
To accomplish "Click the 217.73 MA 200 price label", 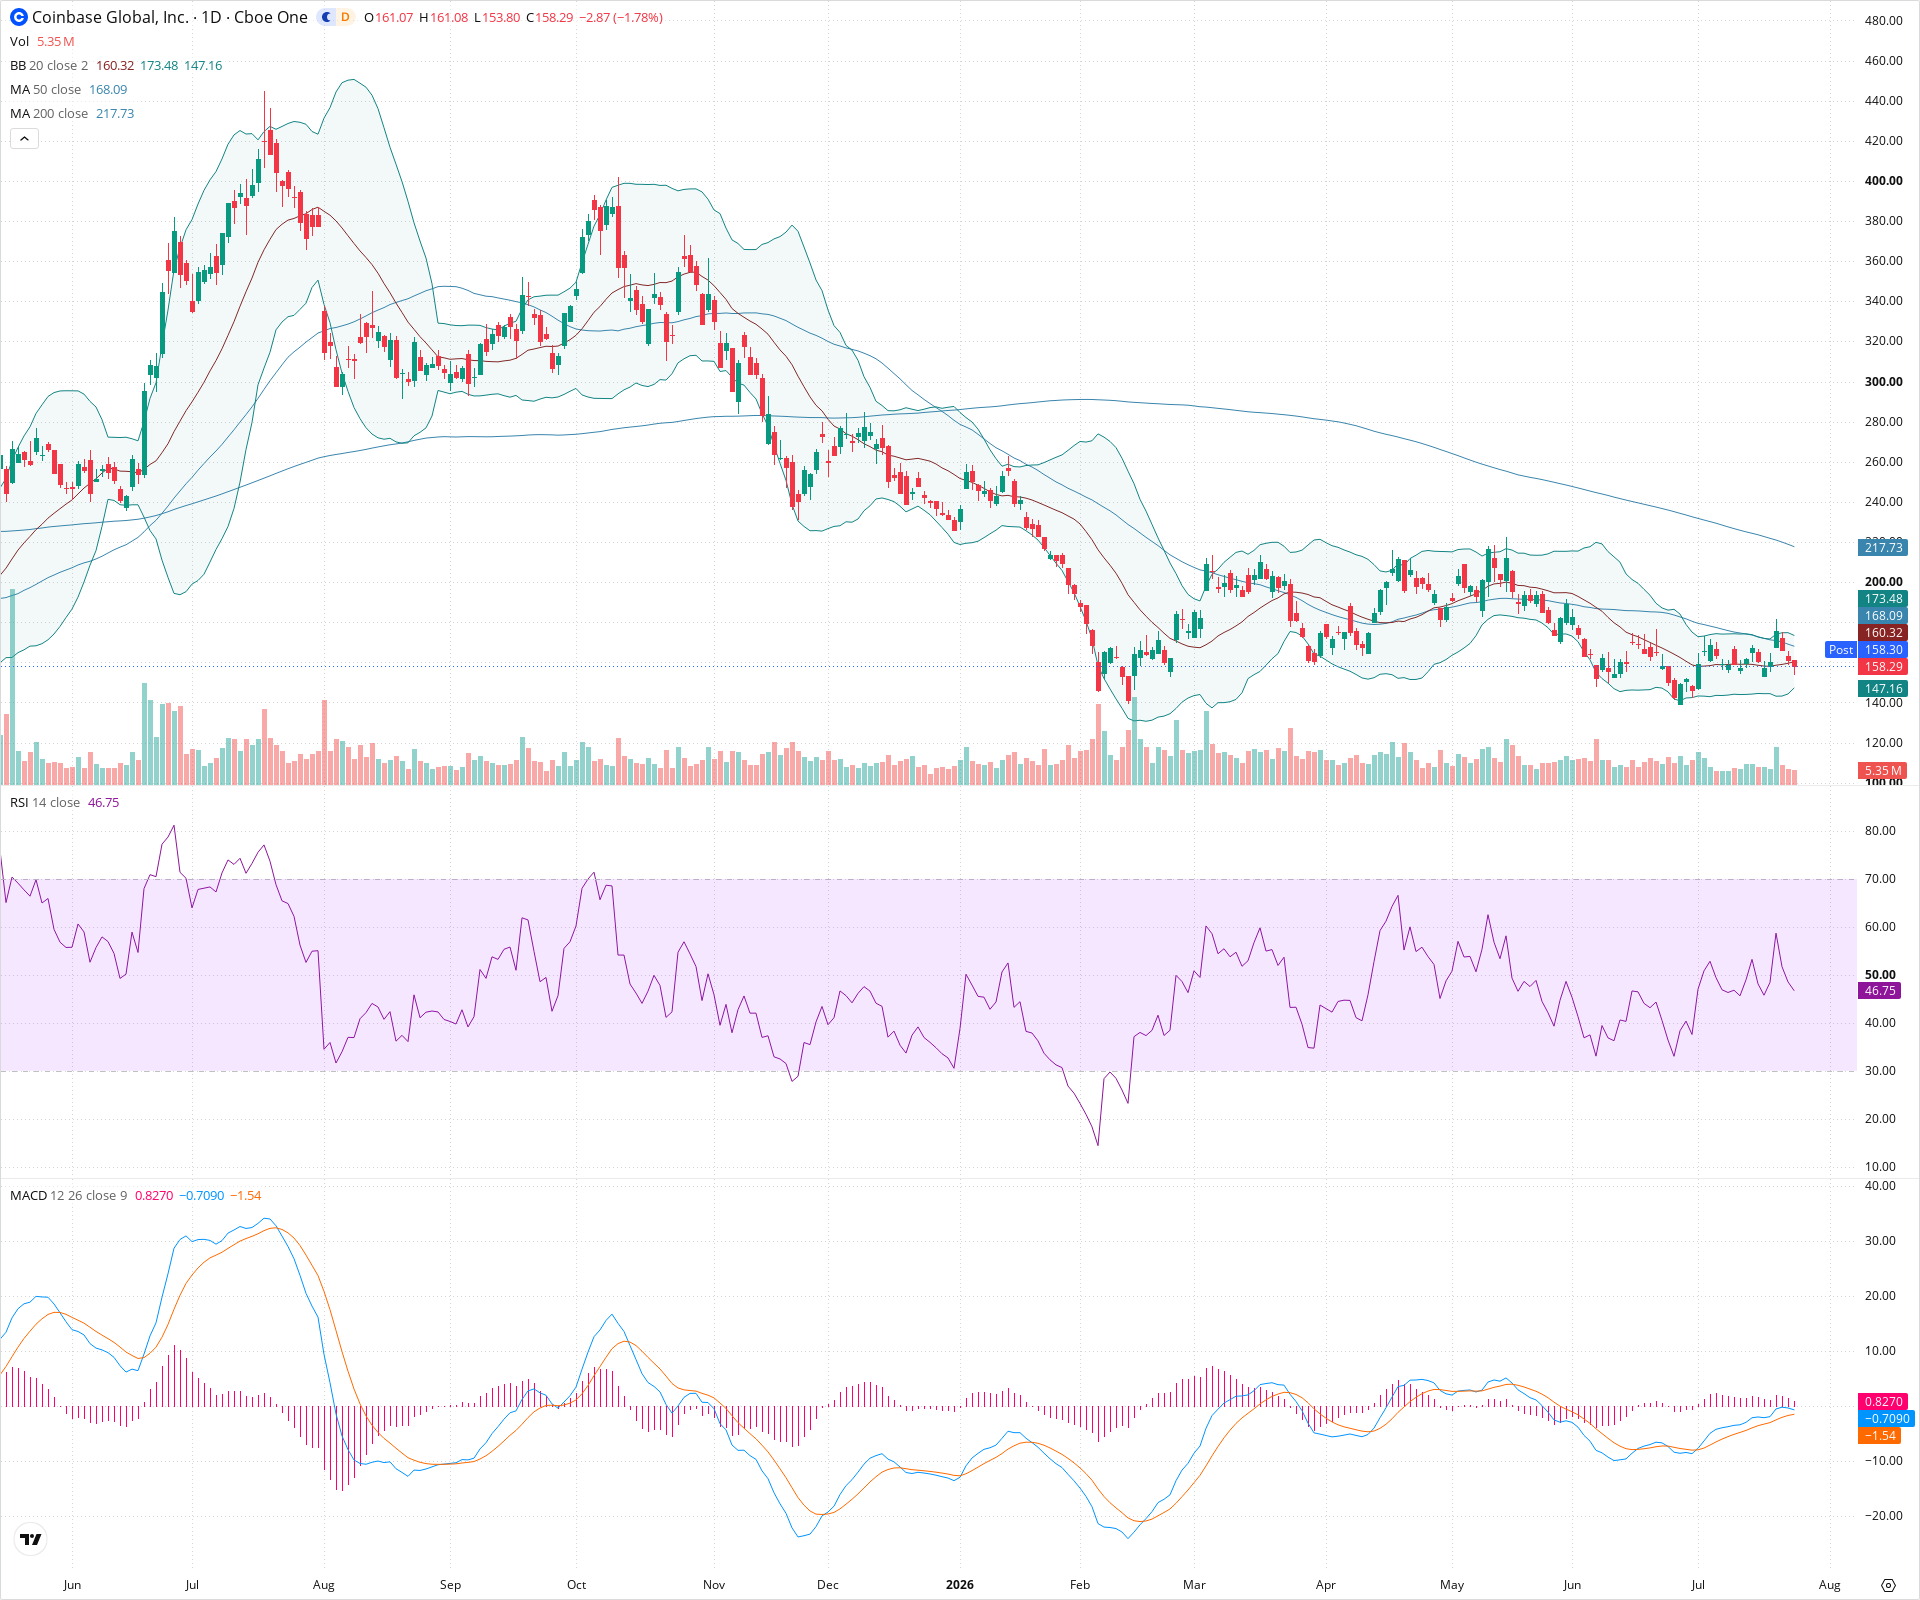I will [1883, 547].
